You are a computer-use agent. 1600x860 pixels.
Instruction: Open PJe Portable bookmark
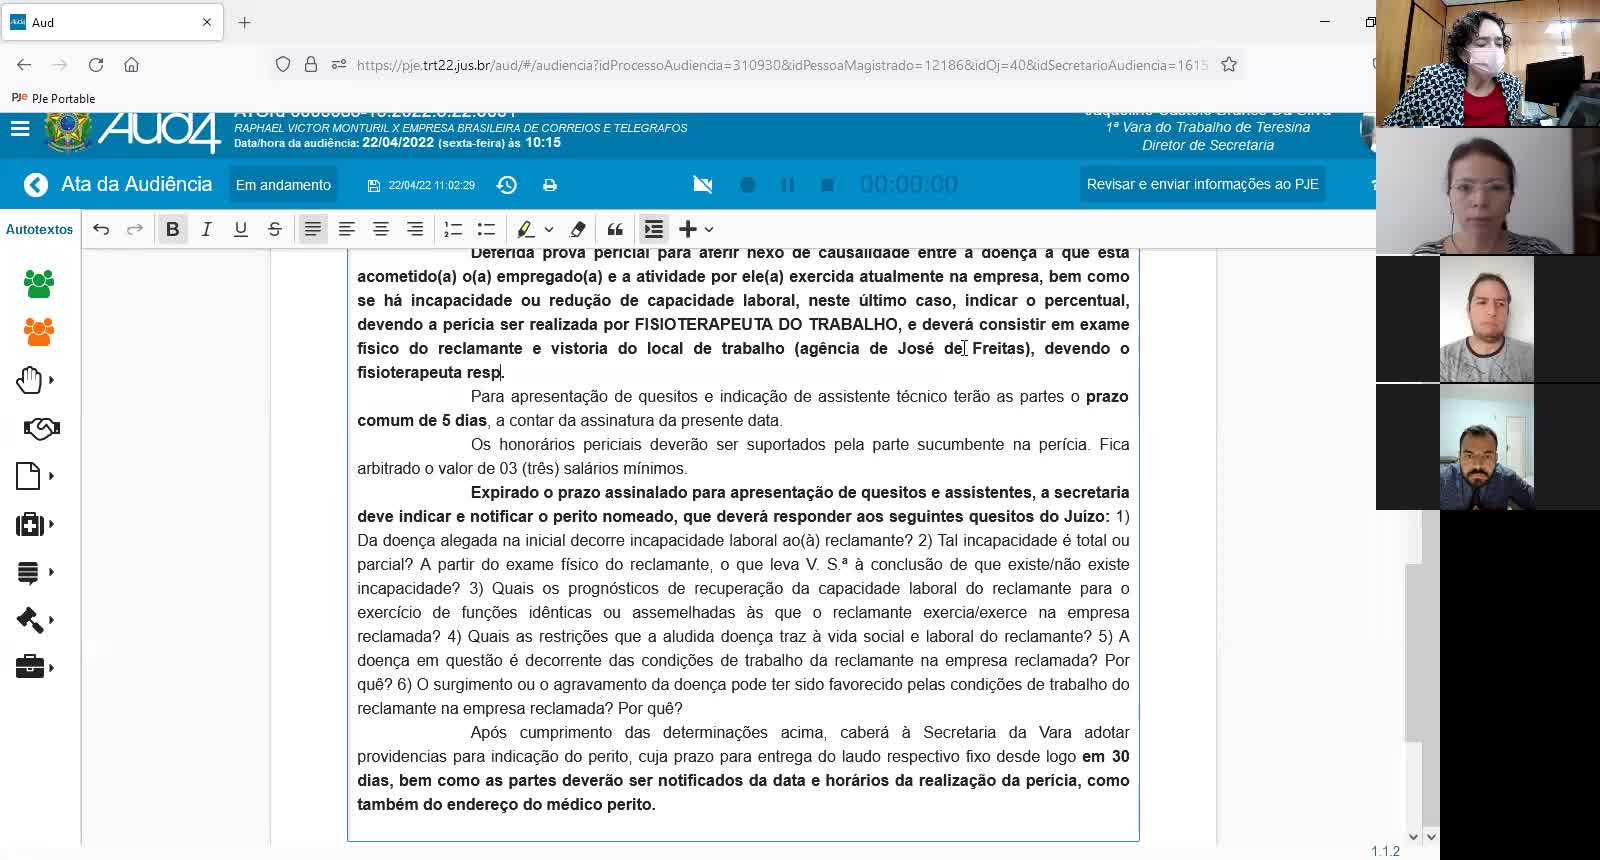(54, 98)
